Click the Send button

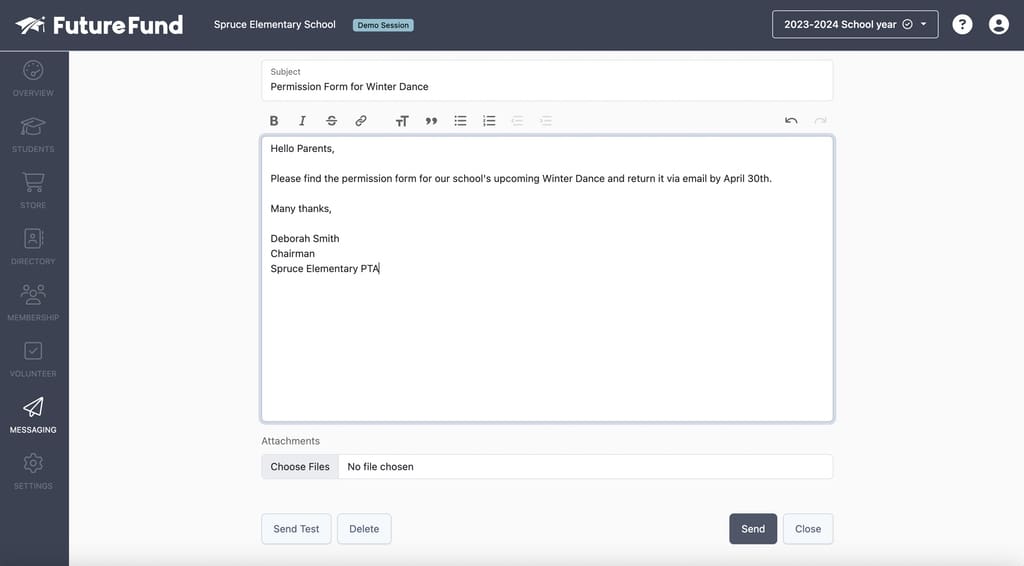(753, 529)
